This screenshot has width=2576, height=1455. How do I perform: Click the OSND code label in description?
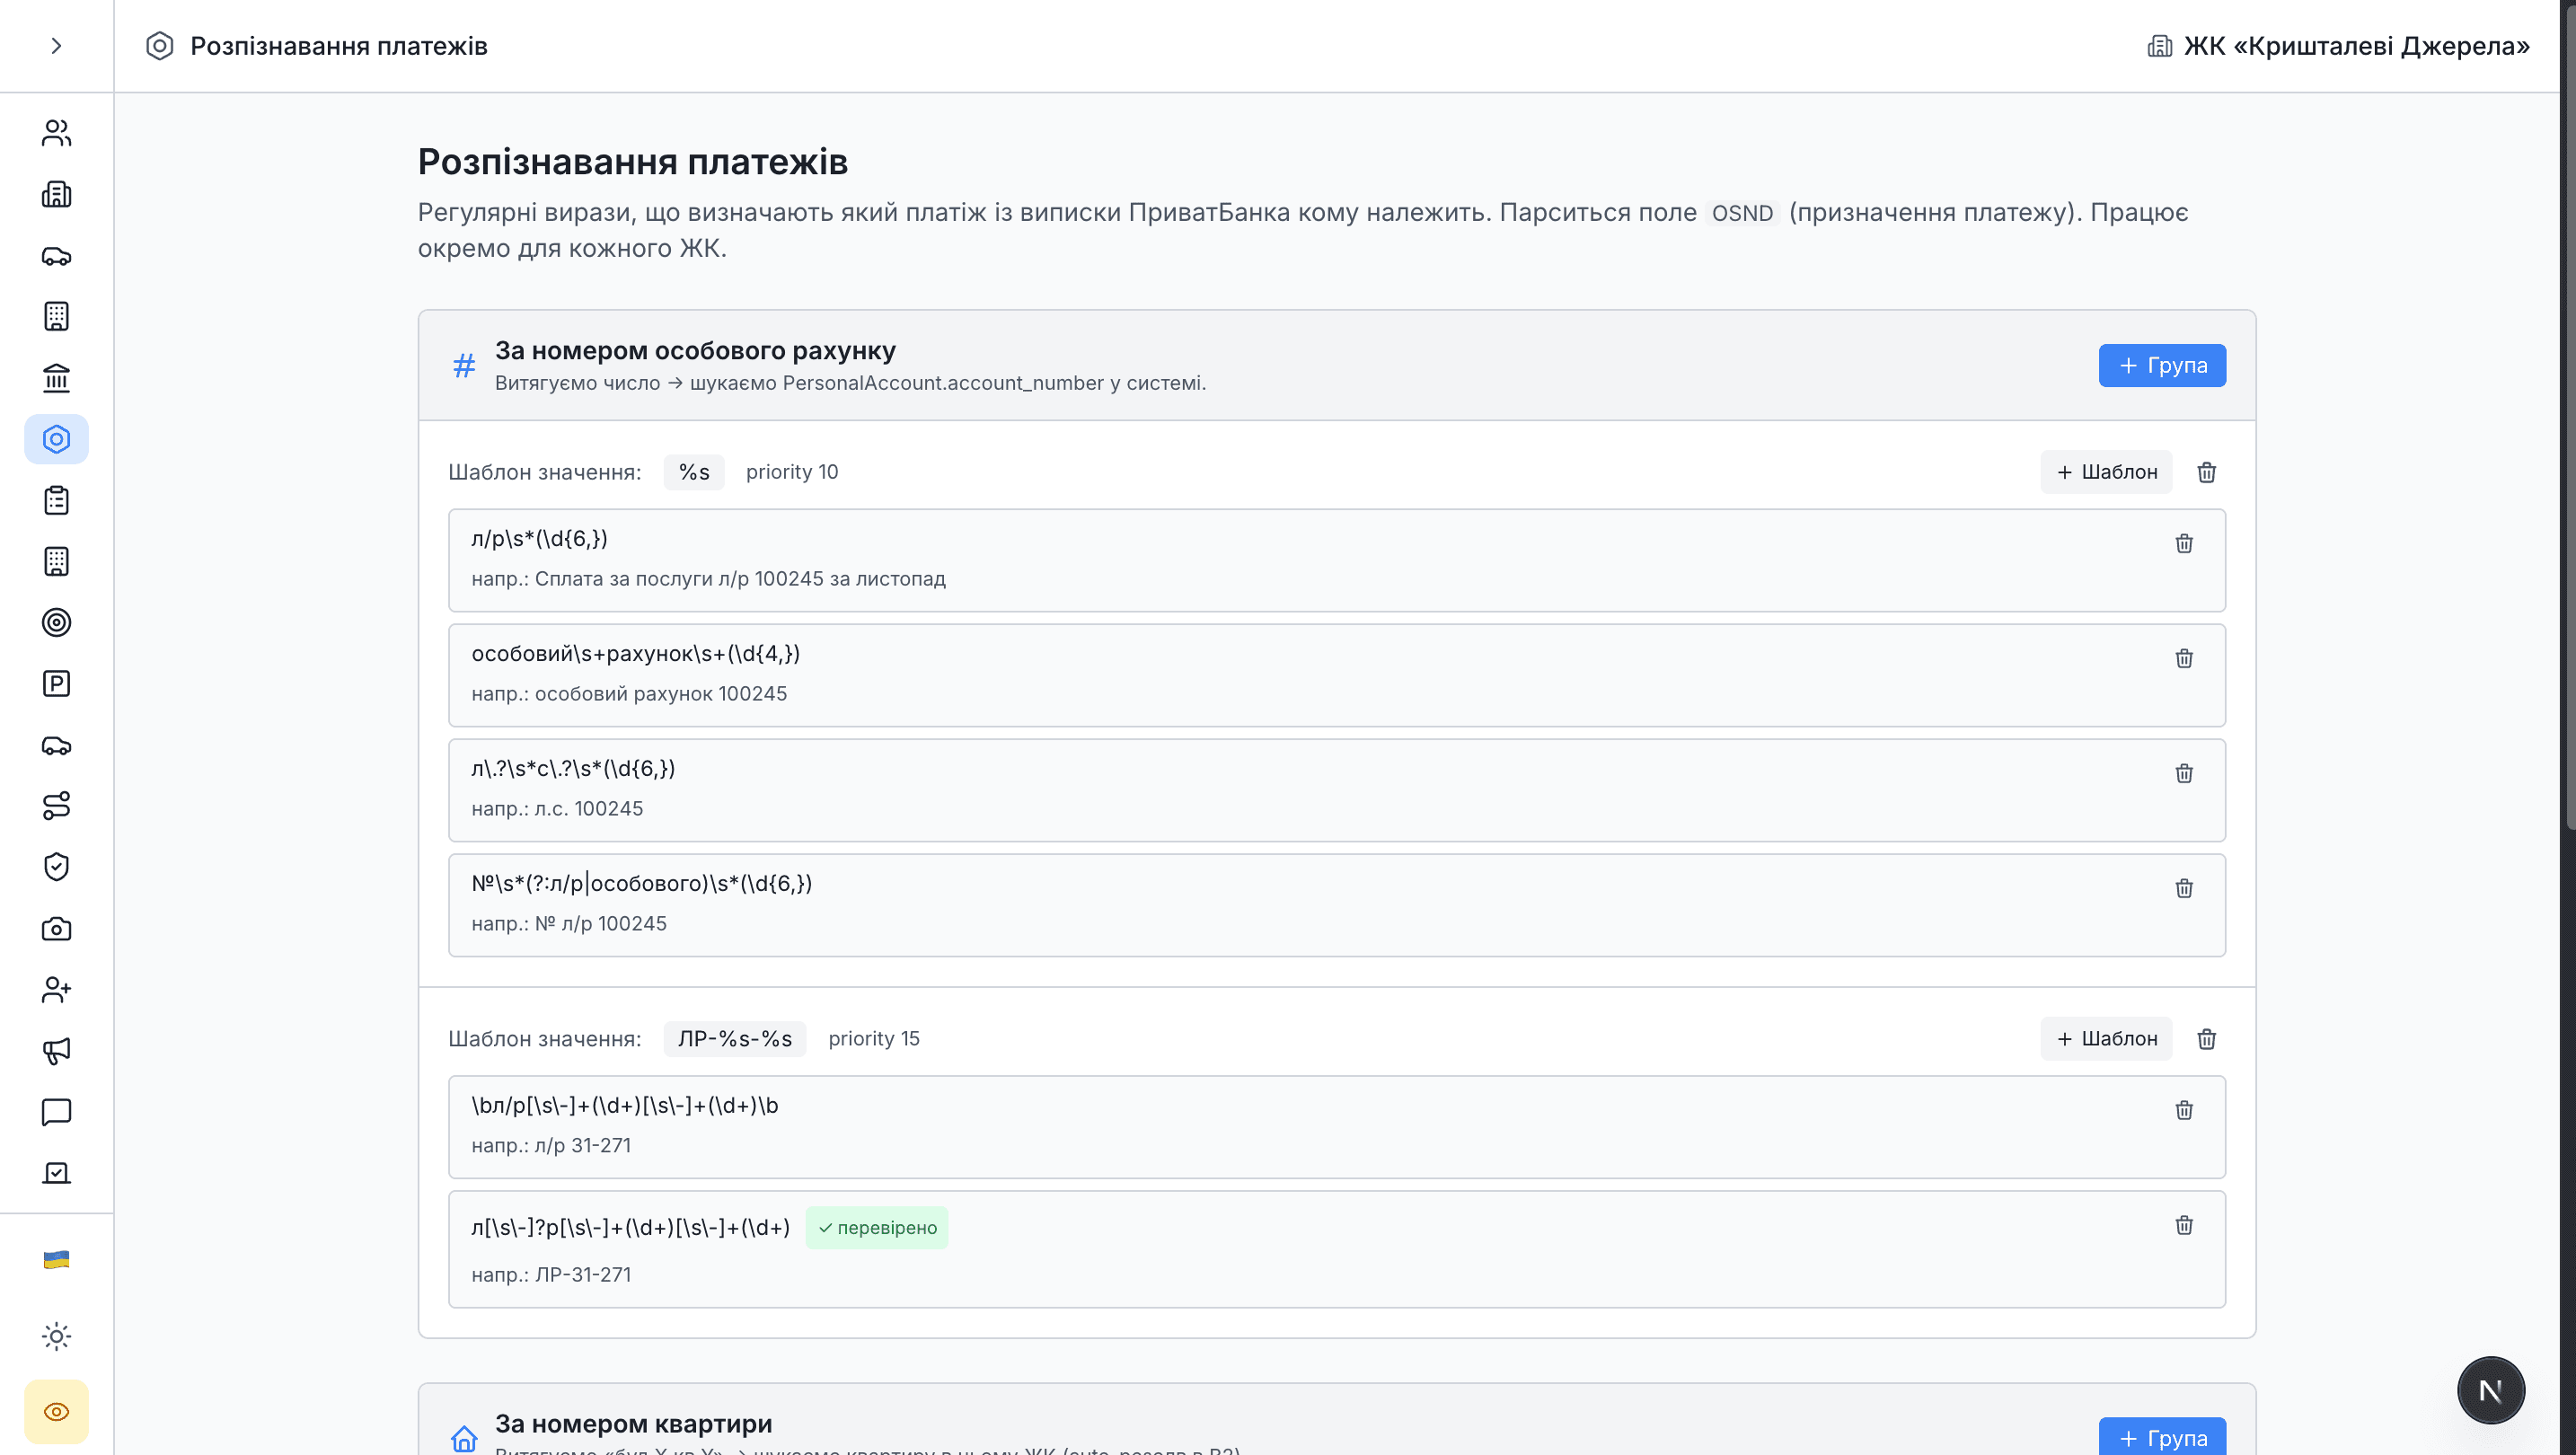(x=1742, y=213)
